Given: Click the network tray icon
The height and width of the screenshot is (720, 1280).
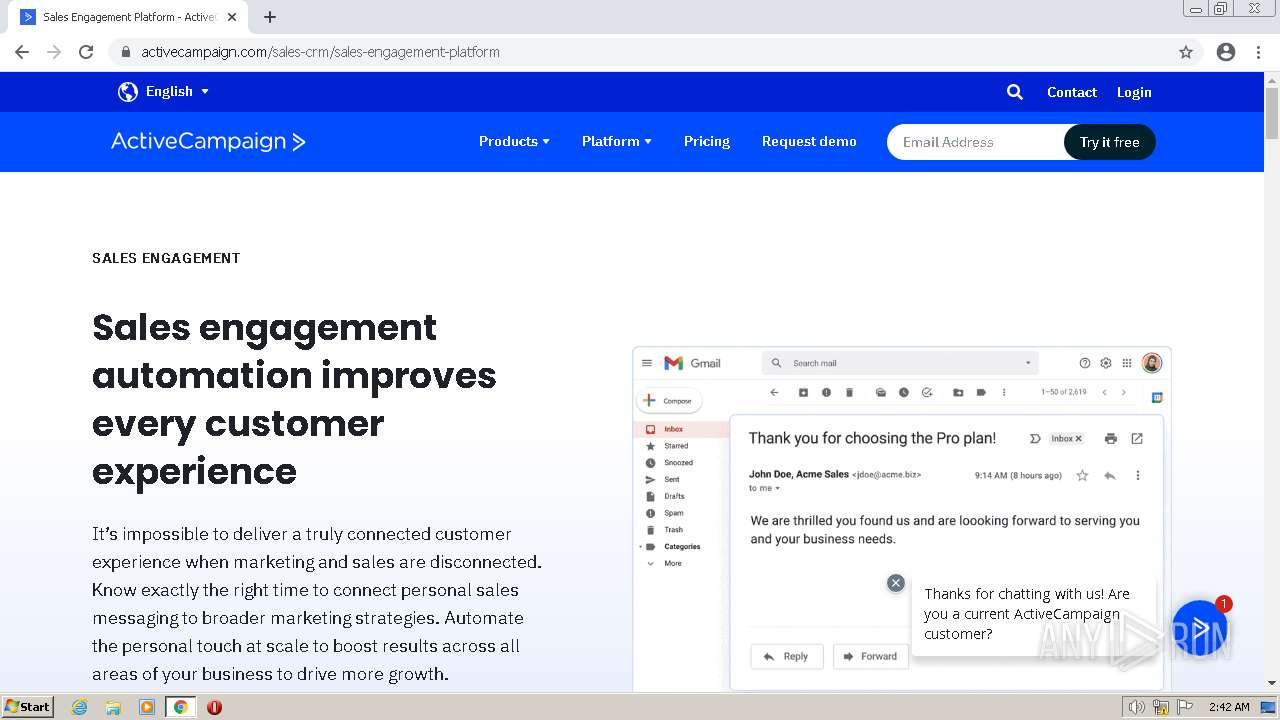Looking at the screenshot, I should pyautogui.click(x=1161, y=707).
